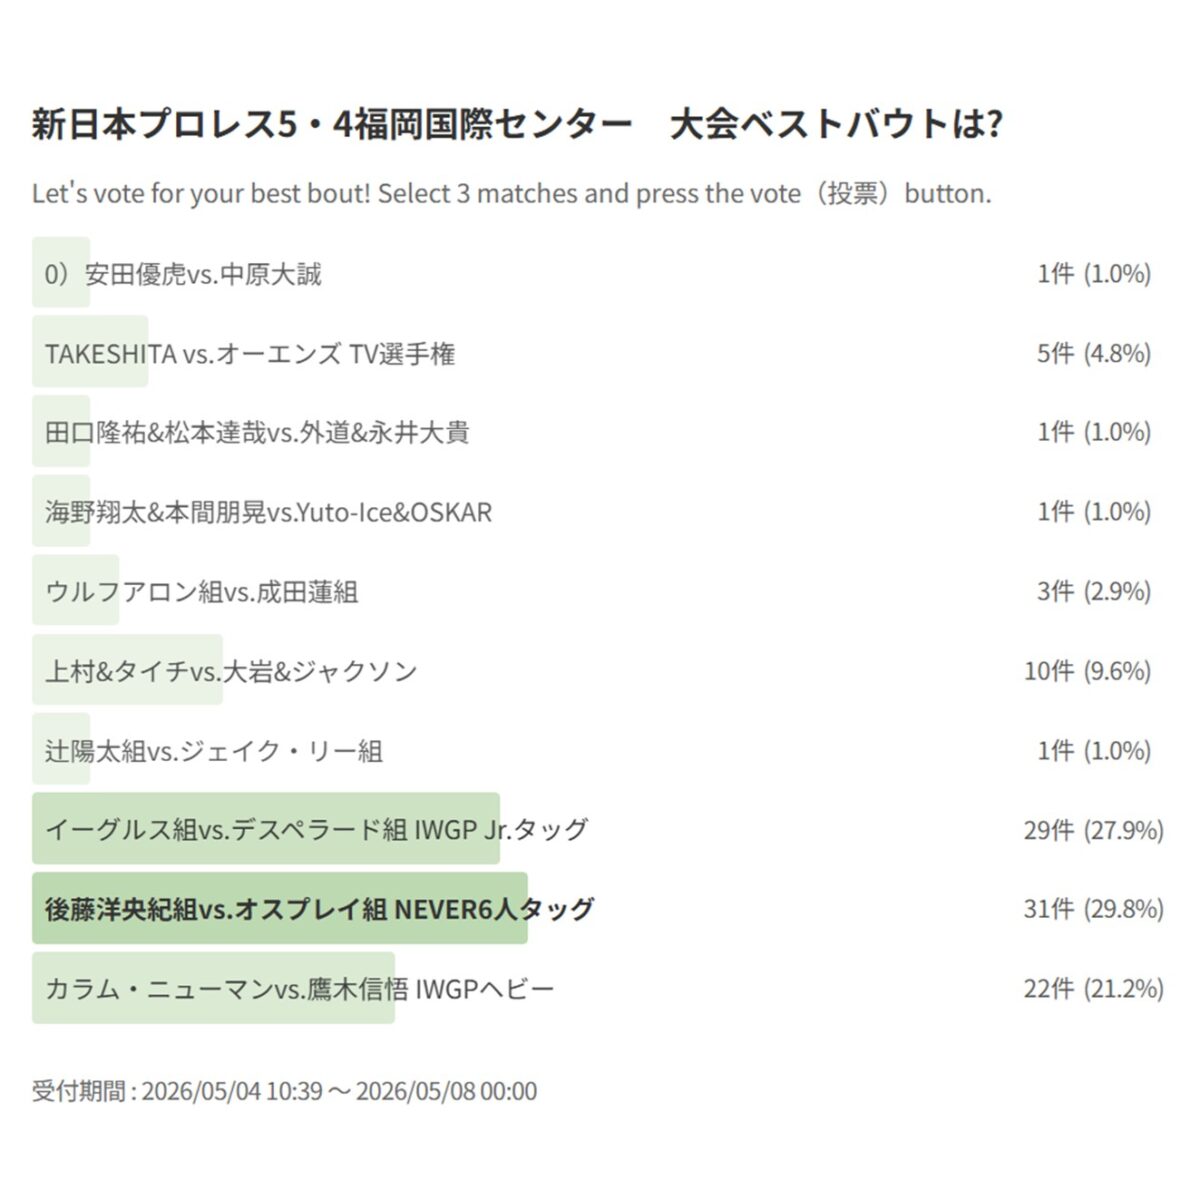Click the 22件 (21.2%) vote count

1094,988
